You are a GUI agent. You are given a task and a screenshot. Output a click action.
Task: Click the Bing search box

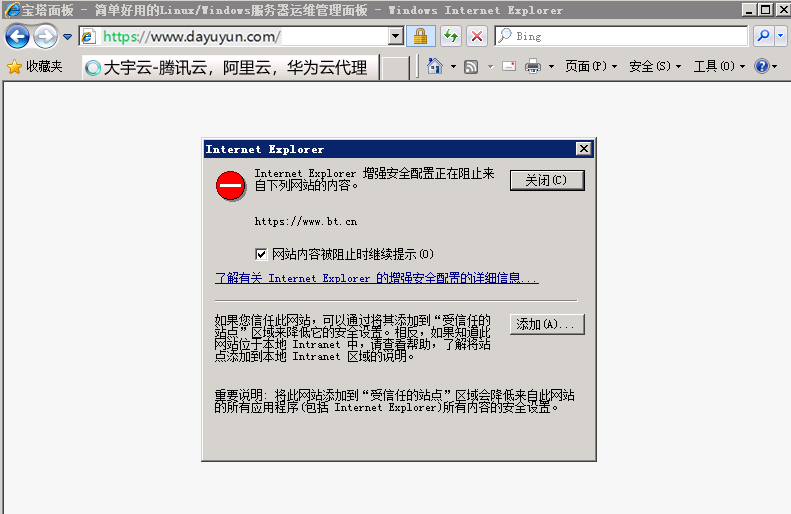click(x=621, y=36)
